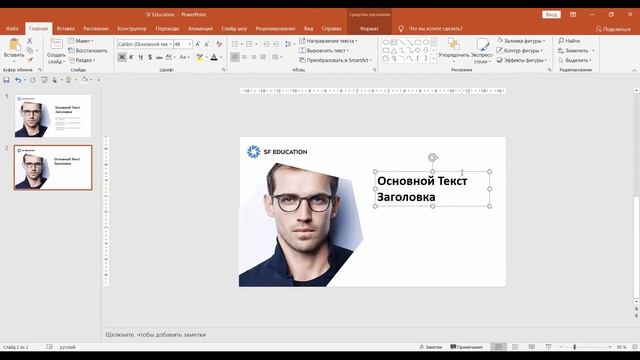The width and height of the screenshot is (640, 360).
Task: Toggle Underline (Ч) formatting
Action: [140, 57]
